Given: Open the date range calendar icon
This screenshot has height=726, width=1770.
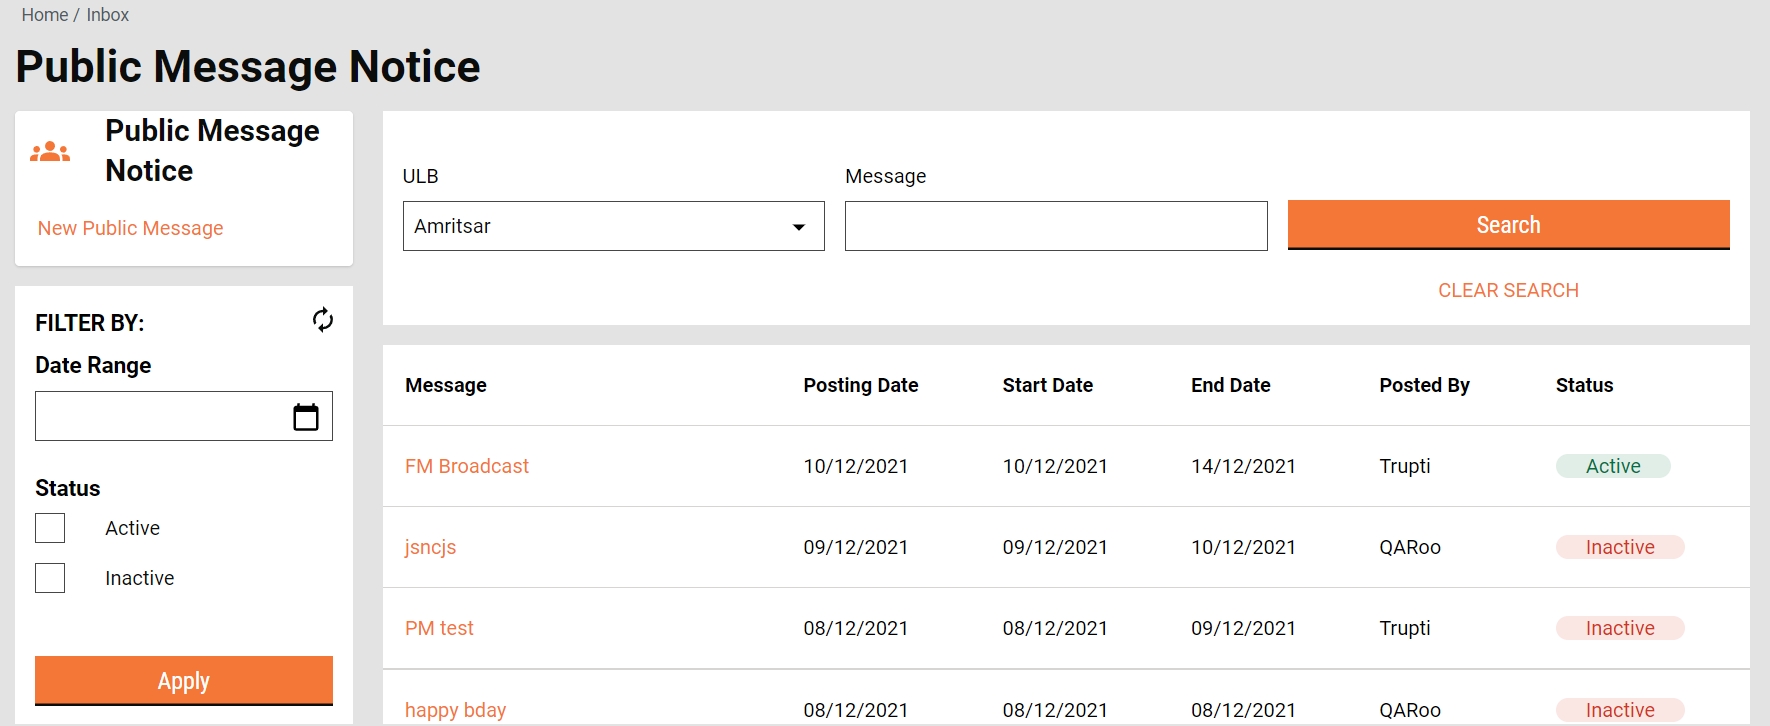Looking at the screenshot, I should tap(305, 417).
